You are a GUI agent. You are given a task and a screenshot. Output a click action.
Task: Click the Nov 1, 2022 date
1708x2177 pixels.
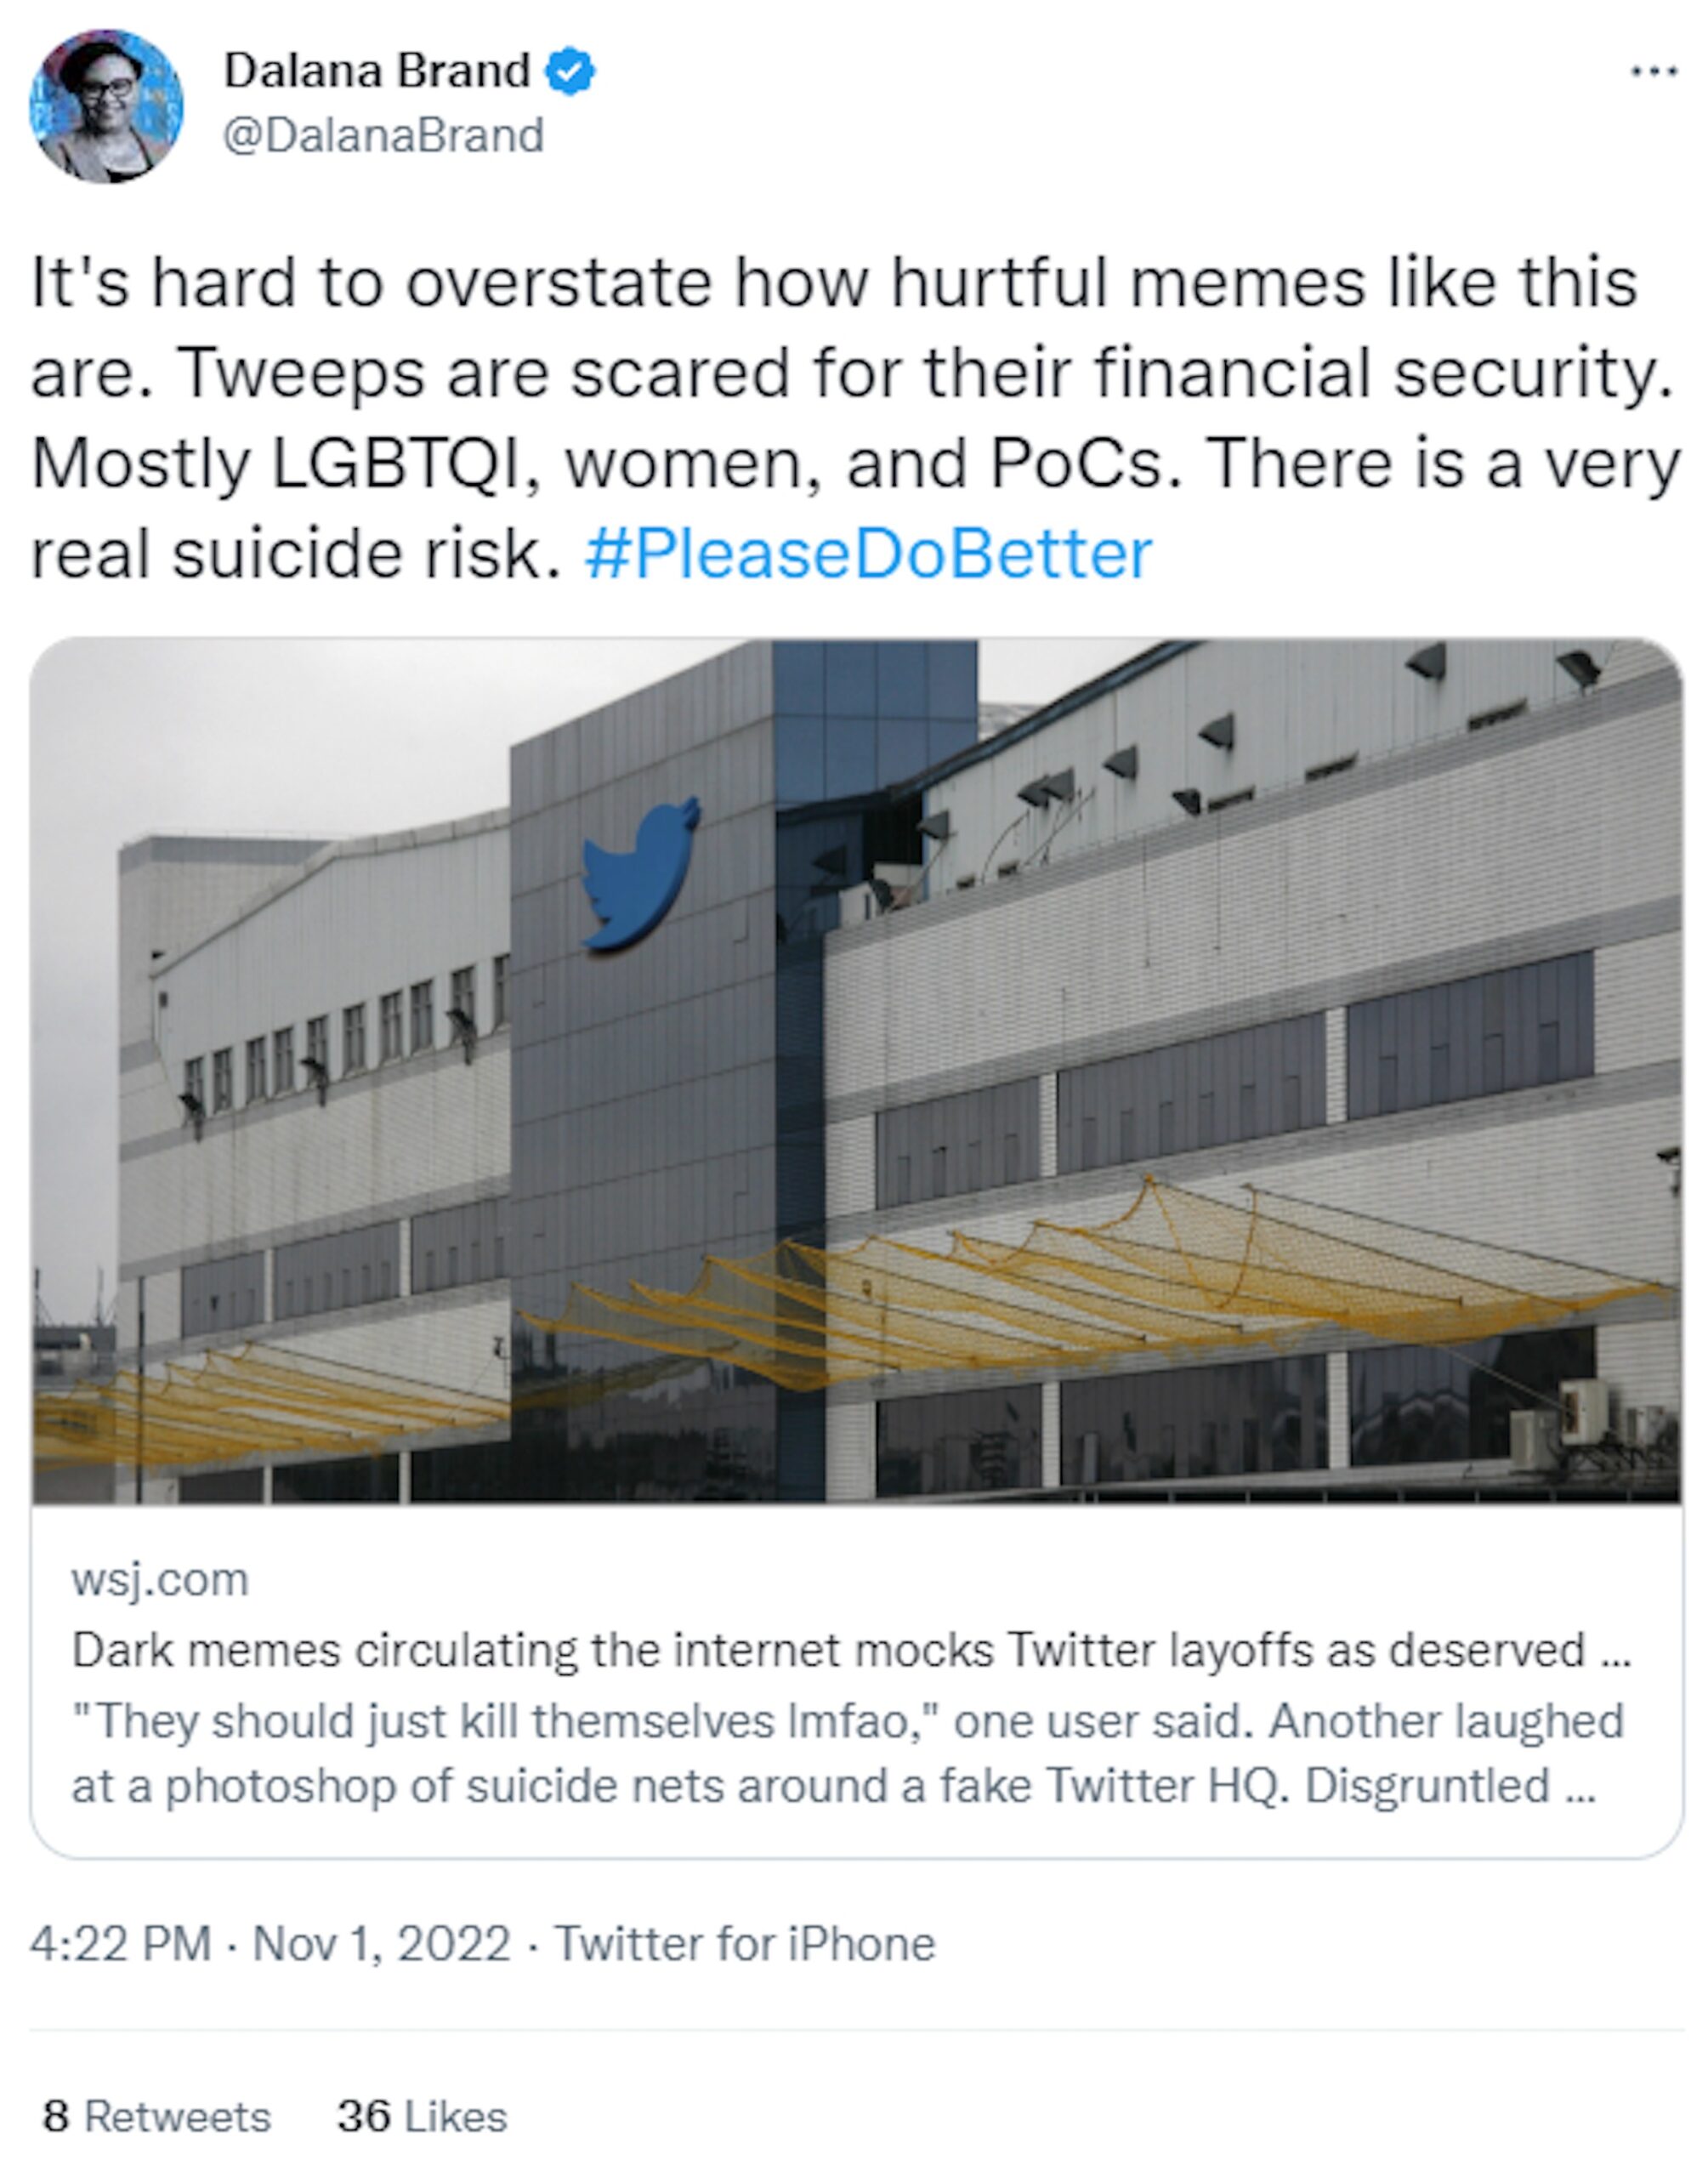point(381,1945)
